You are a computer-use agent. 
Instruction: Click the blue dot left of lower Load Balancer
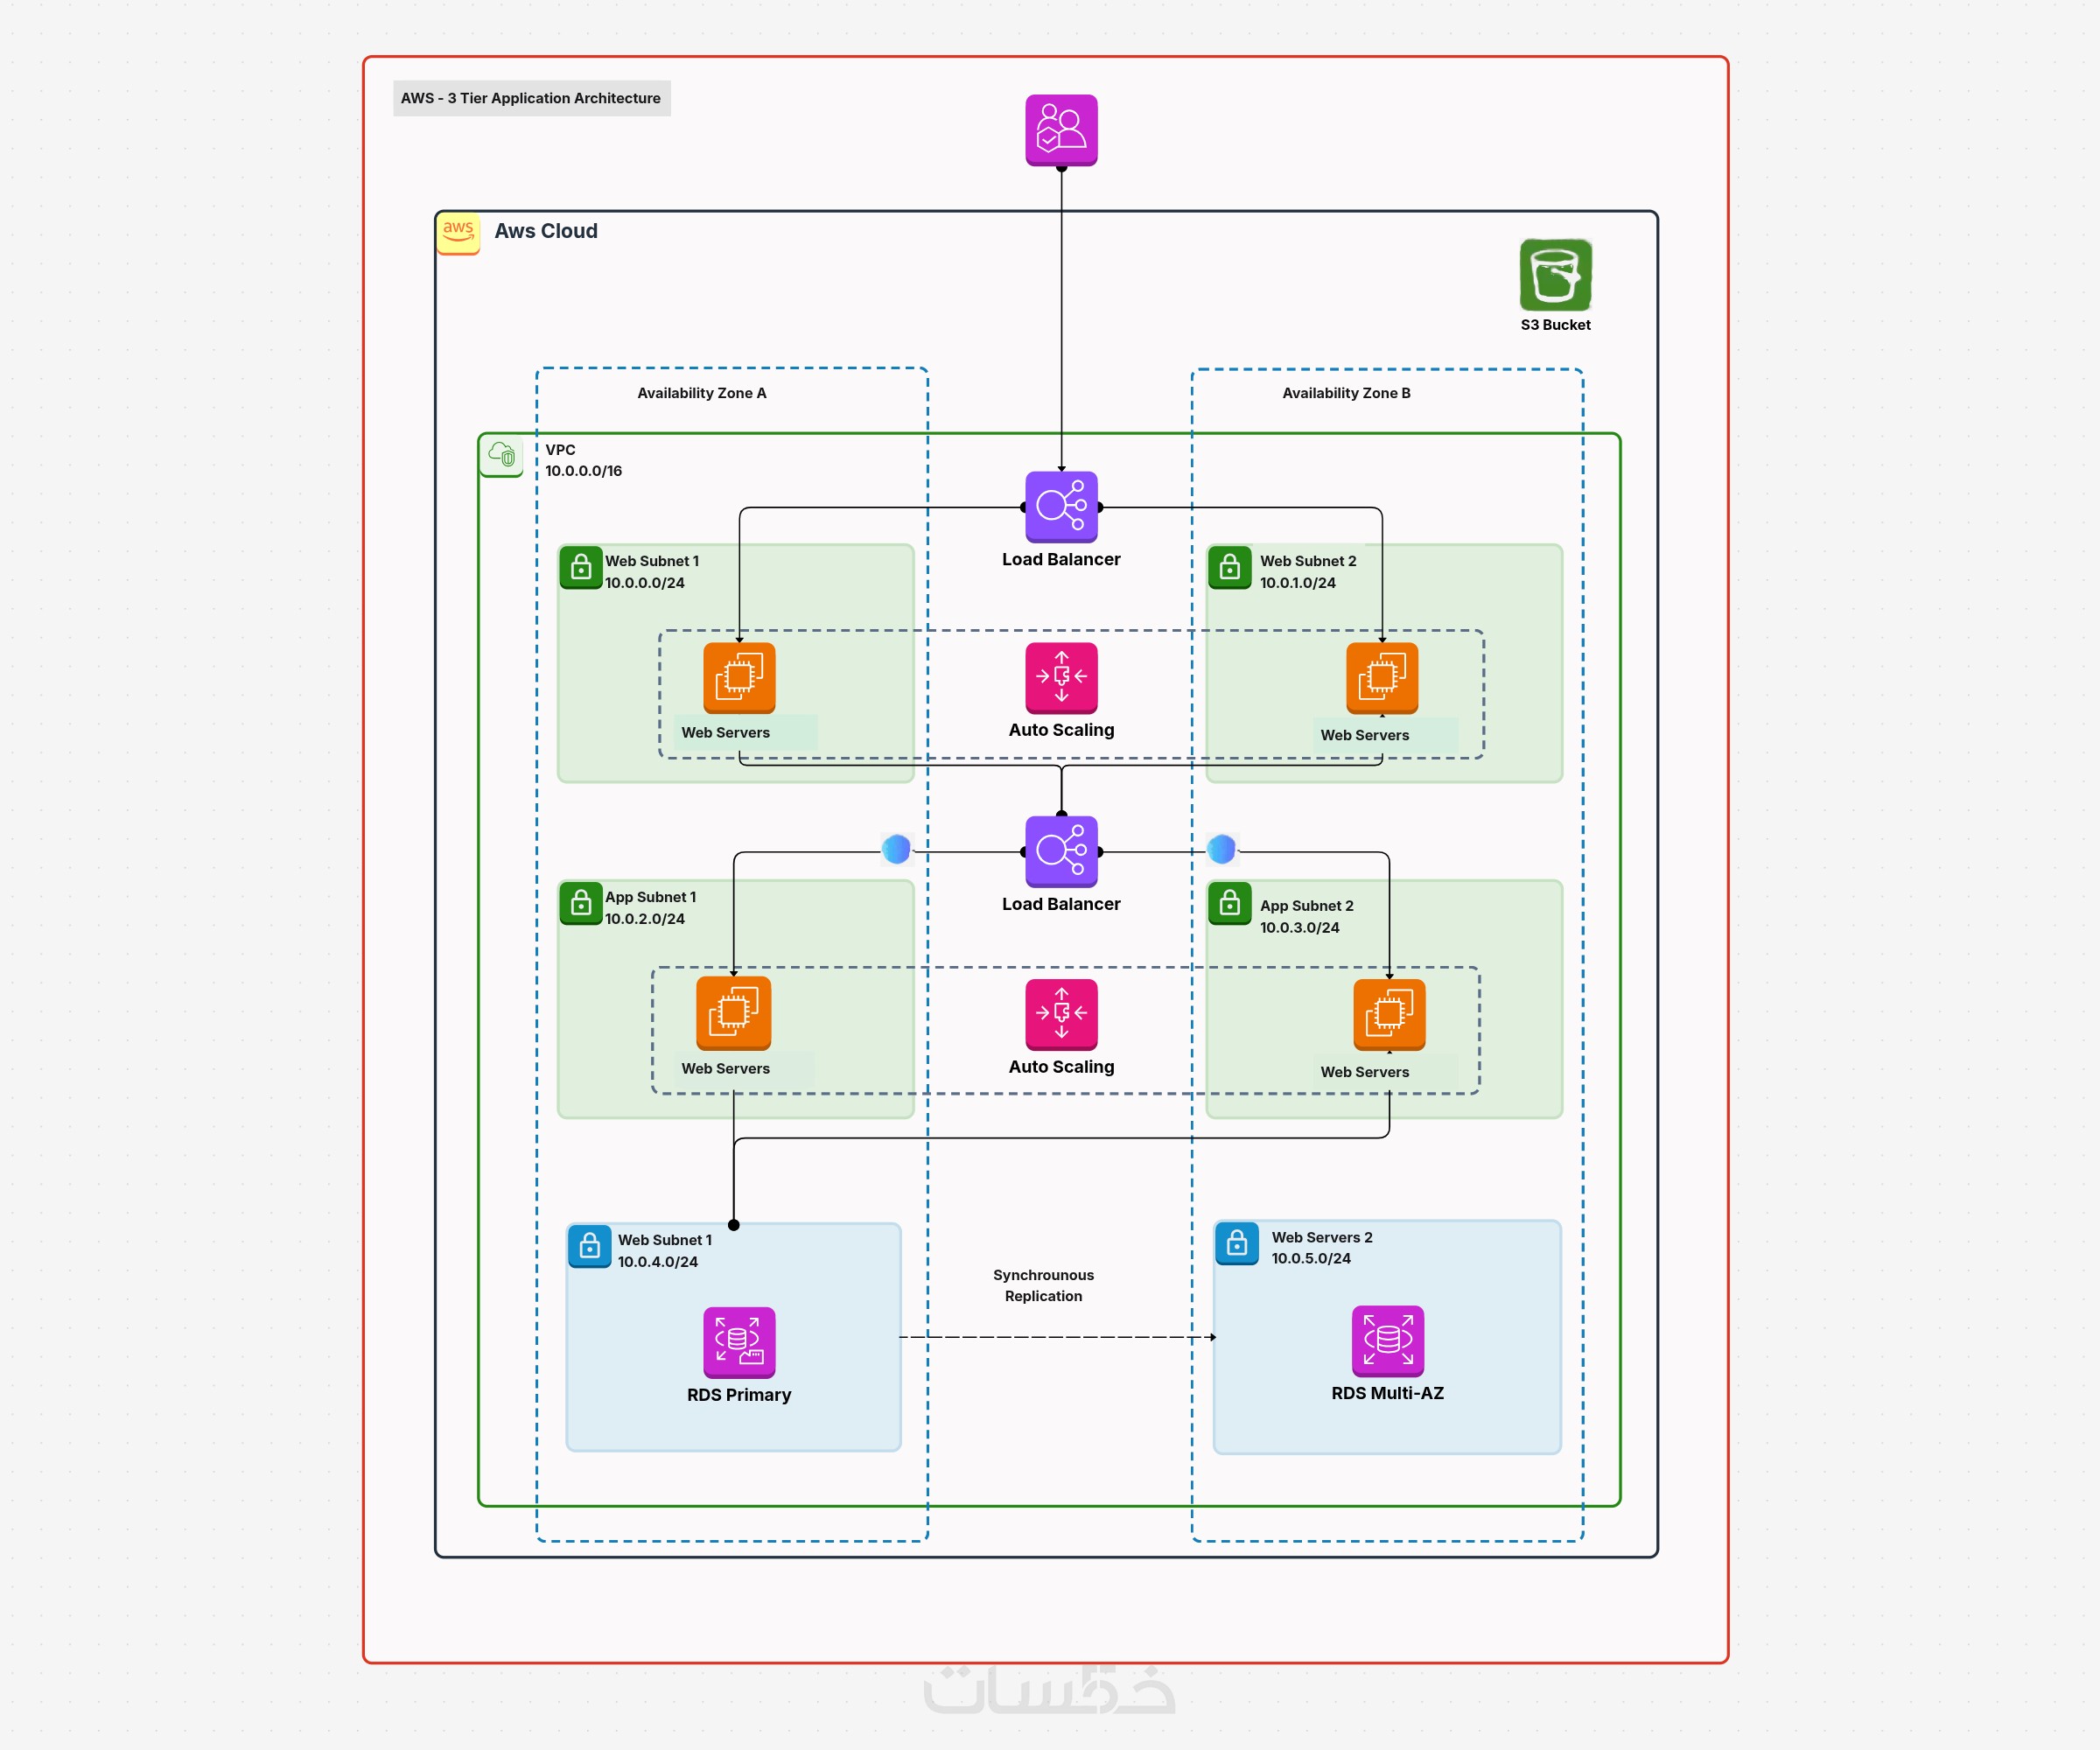coord(896,849)
